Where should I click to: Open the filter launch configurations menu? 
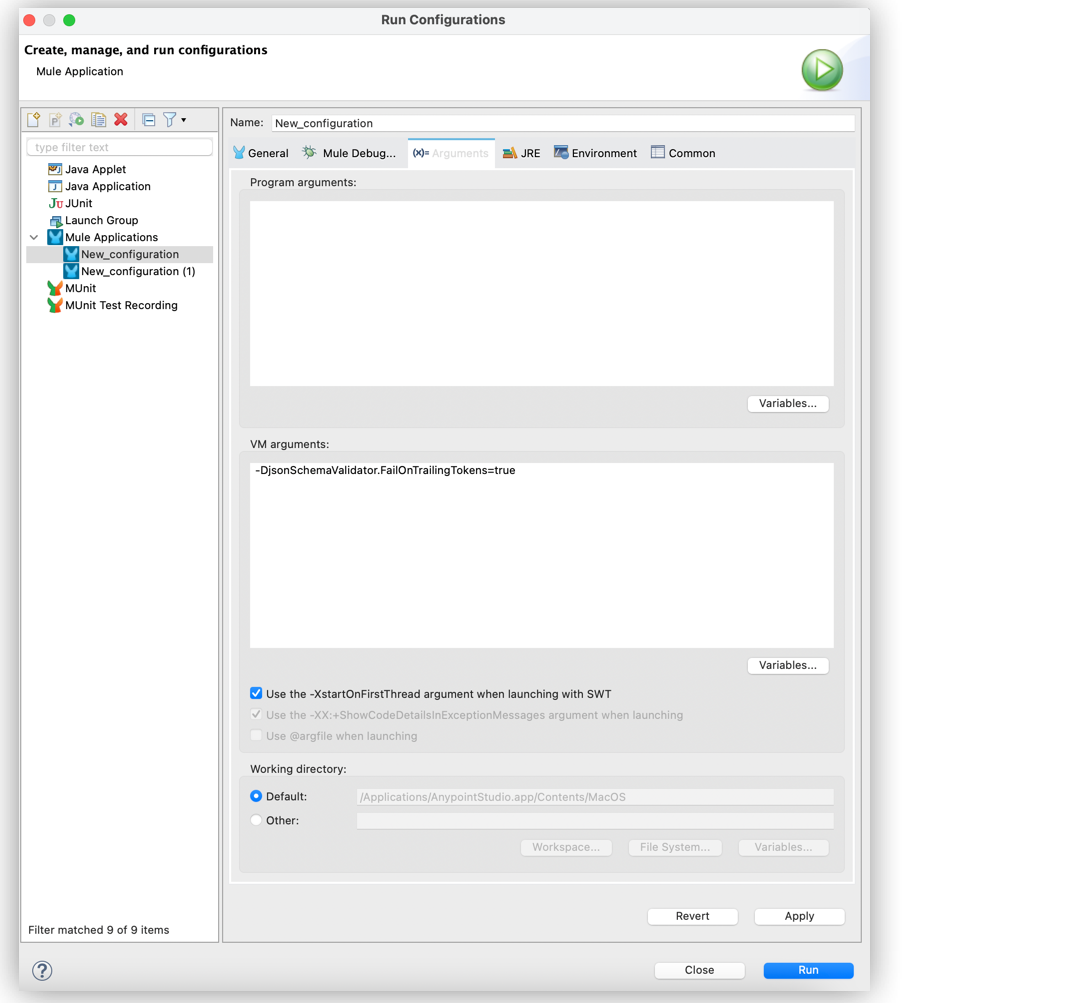pos(174,120)
